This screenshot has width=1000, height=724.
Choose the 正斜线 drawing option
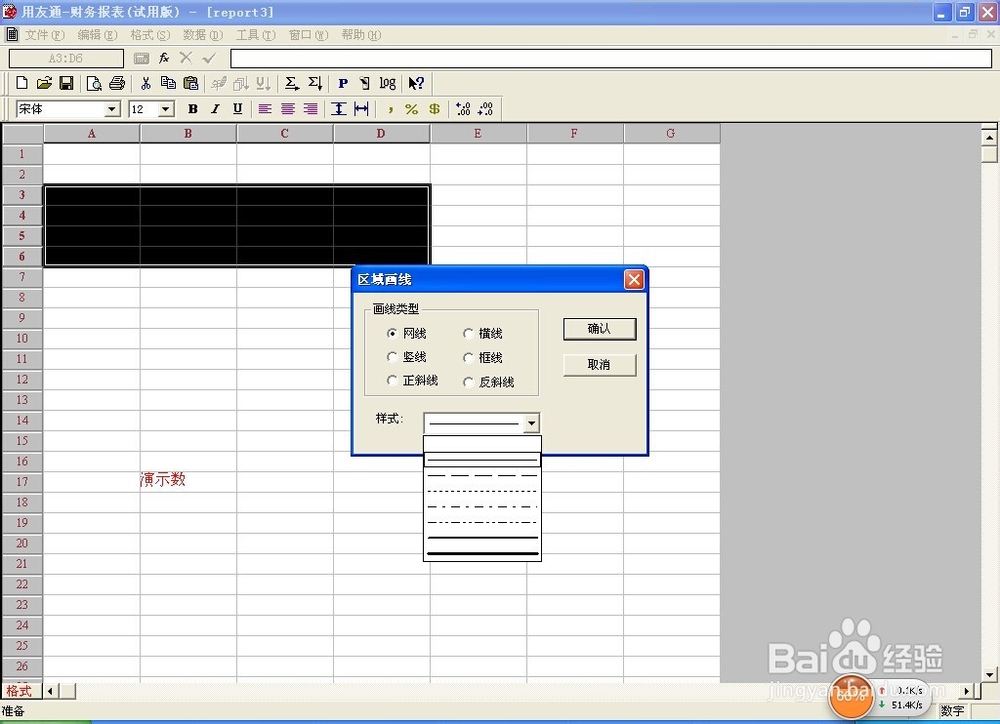click(390, 380)
